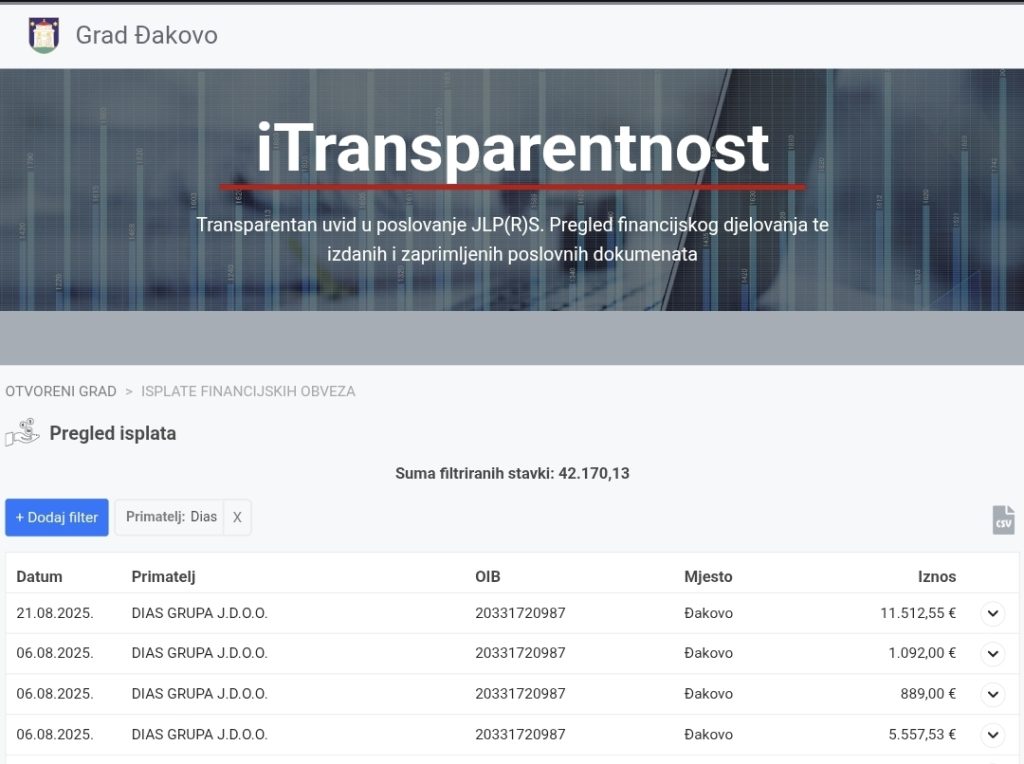The width and height of the screenshot is (1024, 764).
Task: Select the 21.08.2025. date cell
Action: [55, 613]
